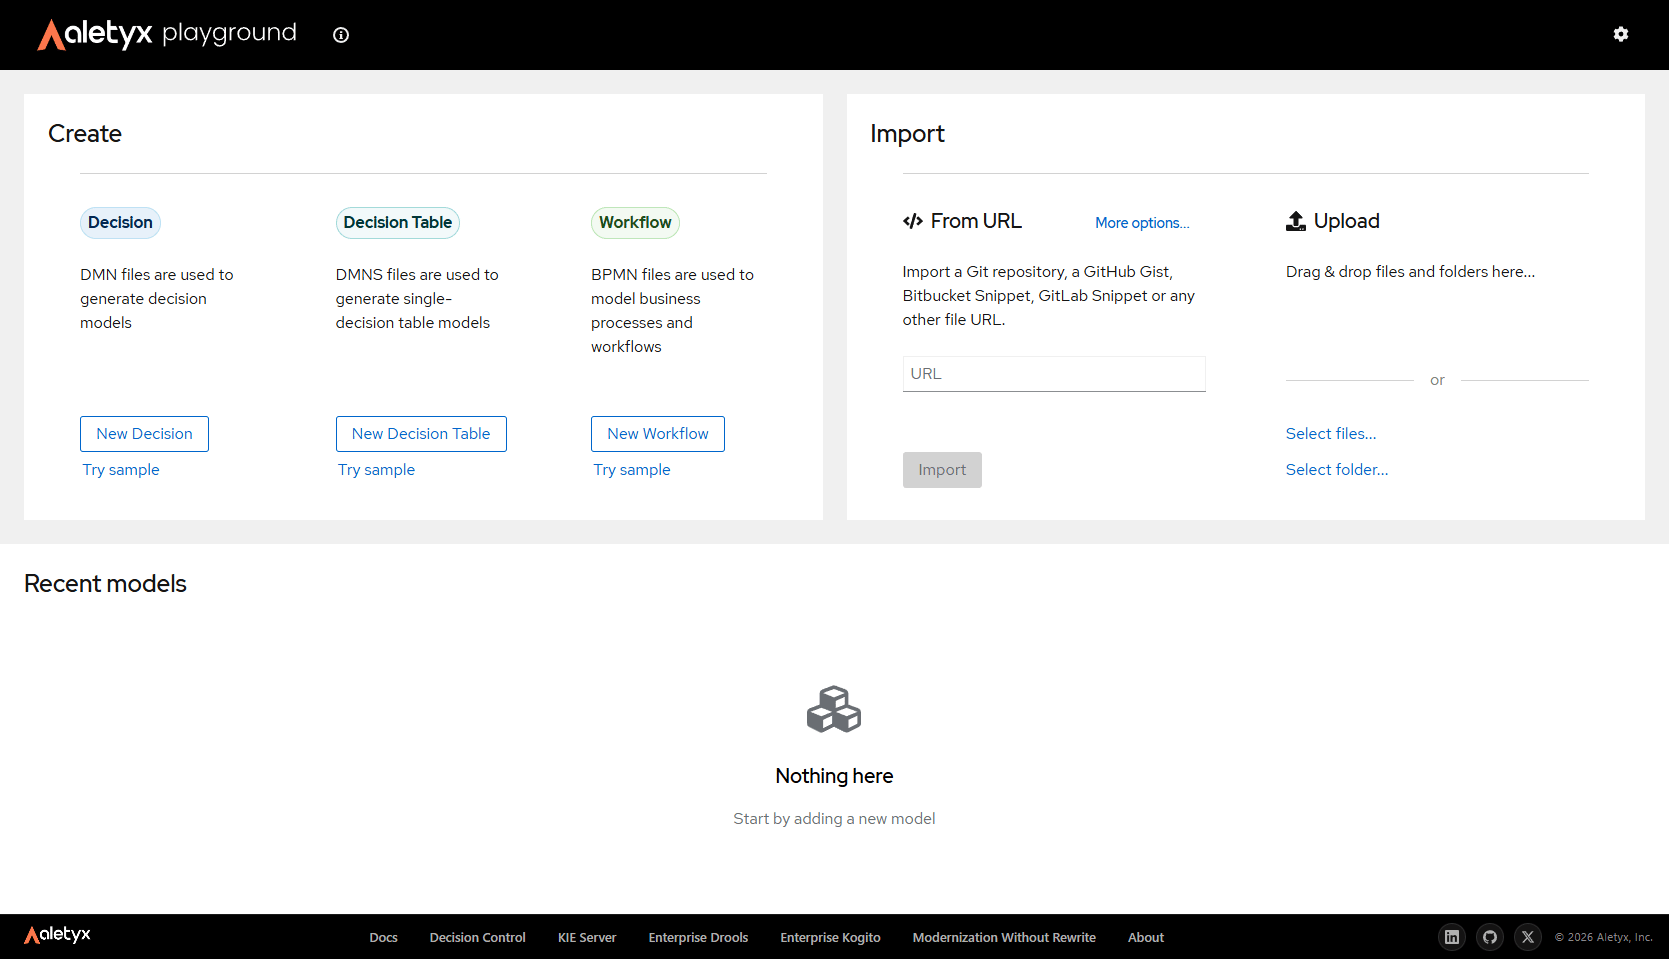Open Modernization Without Rewrite link

click(x=1004, y=937)
